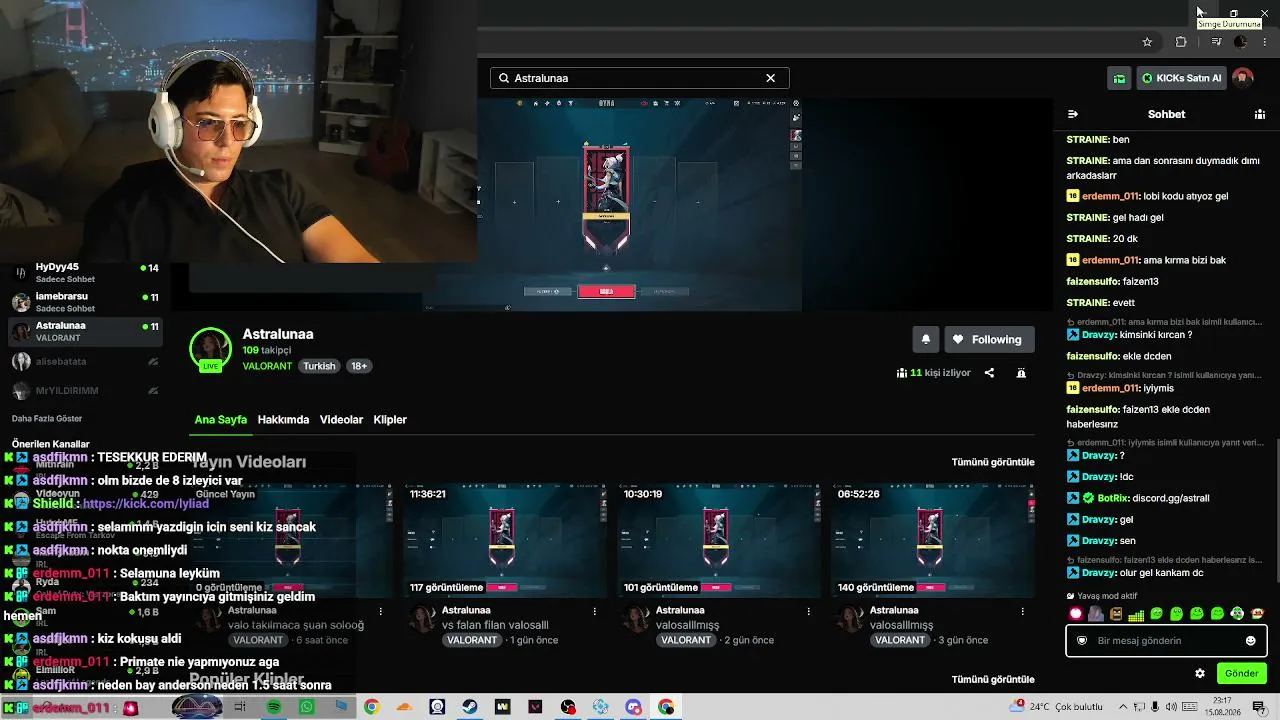1280x720 pixels.
Task: Switch to Hakkımda tab
Action: pos(283,420)
